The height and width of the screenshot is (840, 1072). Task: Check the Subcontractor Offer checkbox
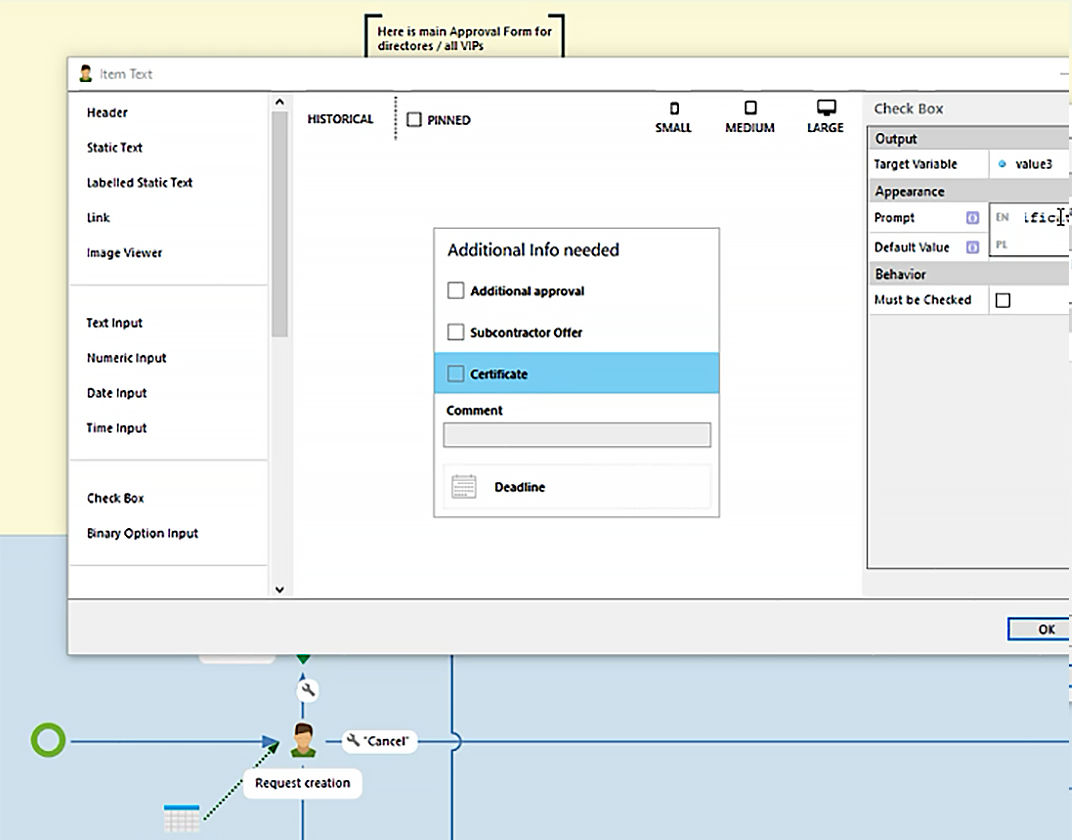(x=456, y=333)
